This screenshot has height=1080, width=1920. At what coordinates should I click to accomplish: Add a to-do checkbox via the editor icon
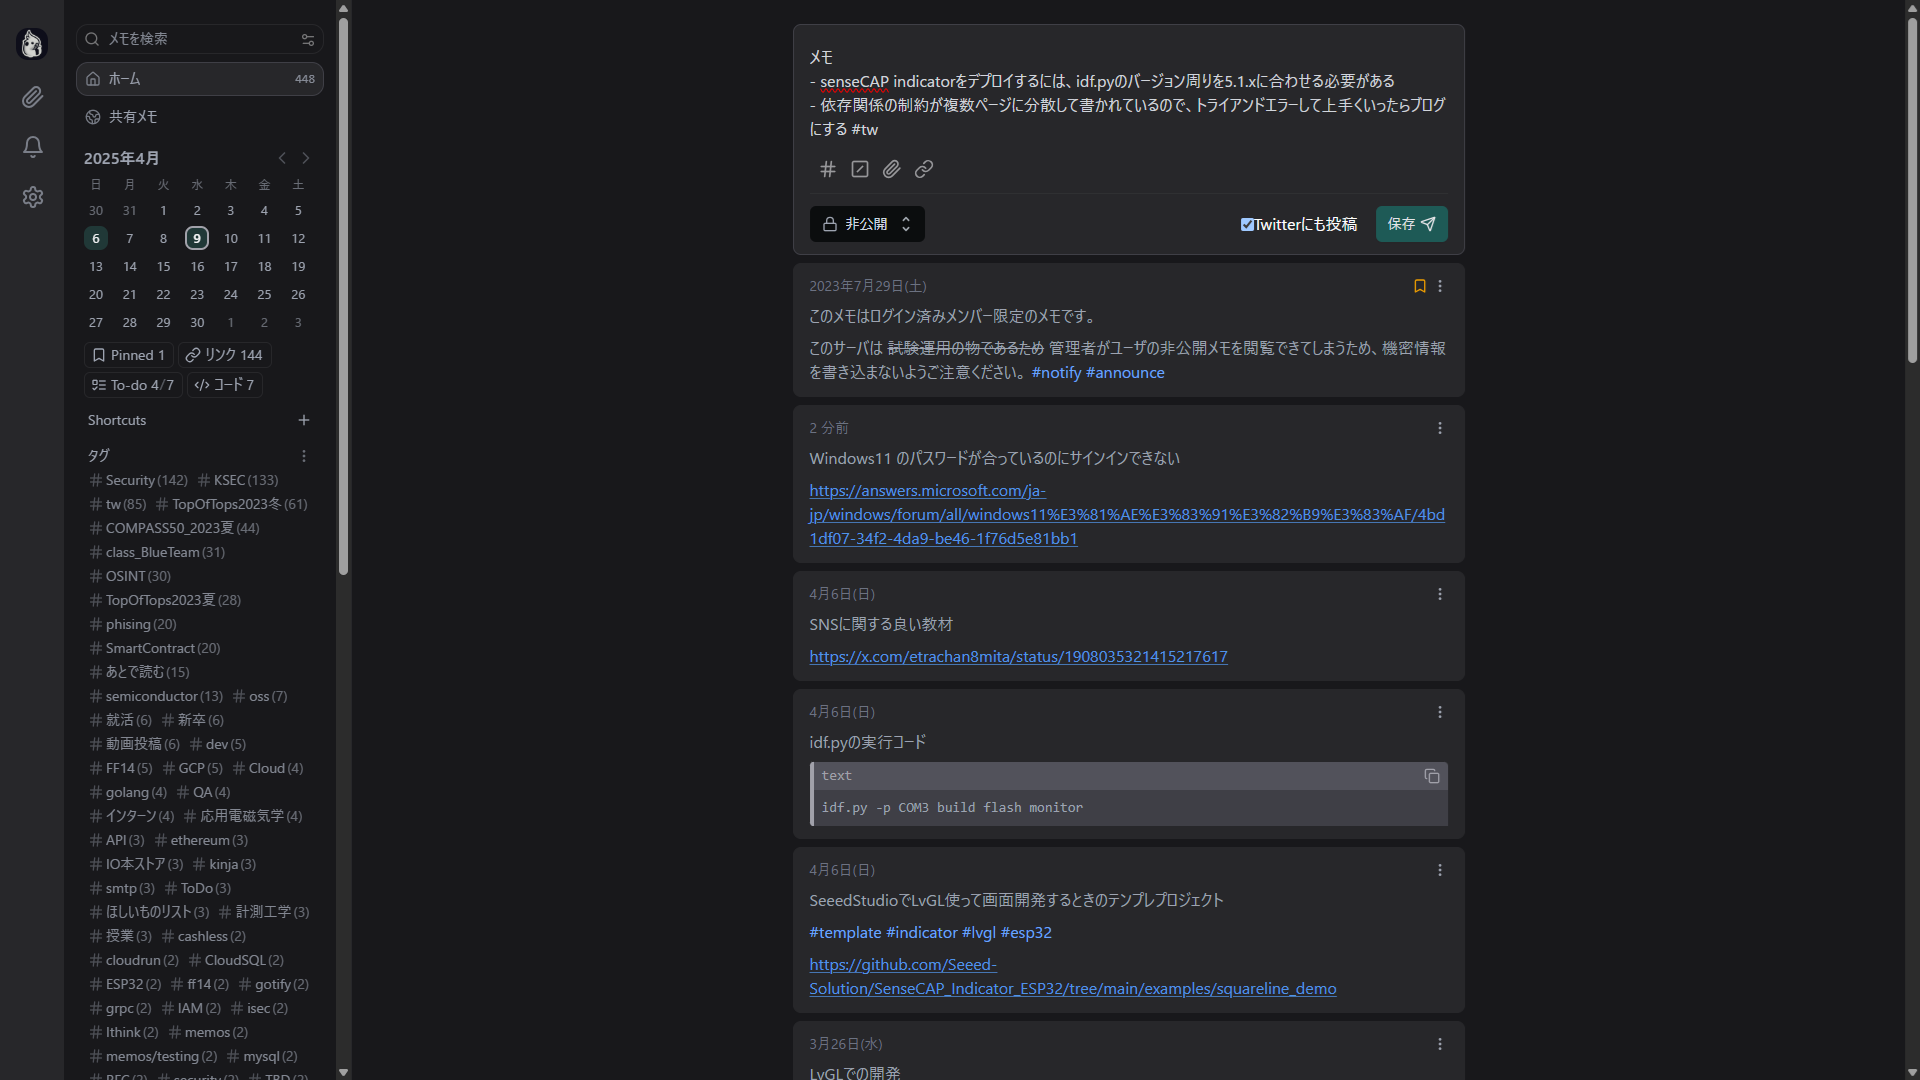pyautogui.click(x=859, y=169)
